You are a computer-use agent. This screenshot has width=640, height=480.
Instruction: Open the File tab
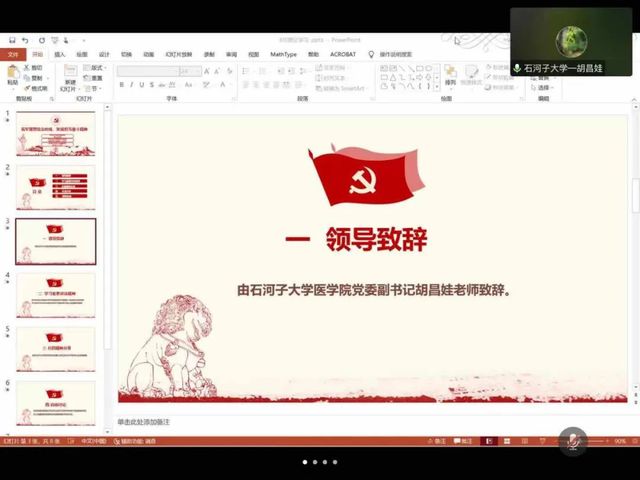(x=13, y=54)
